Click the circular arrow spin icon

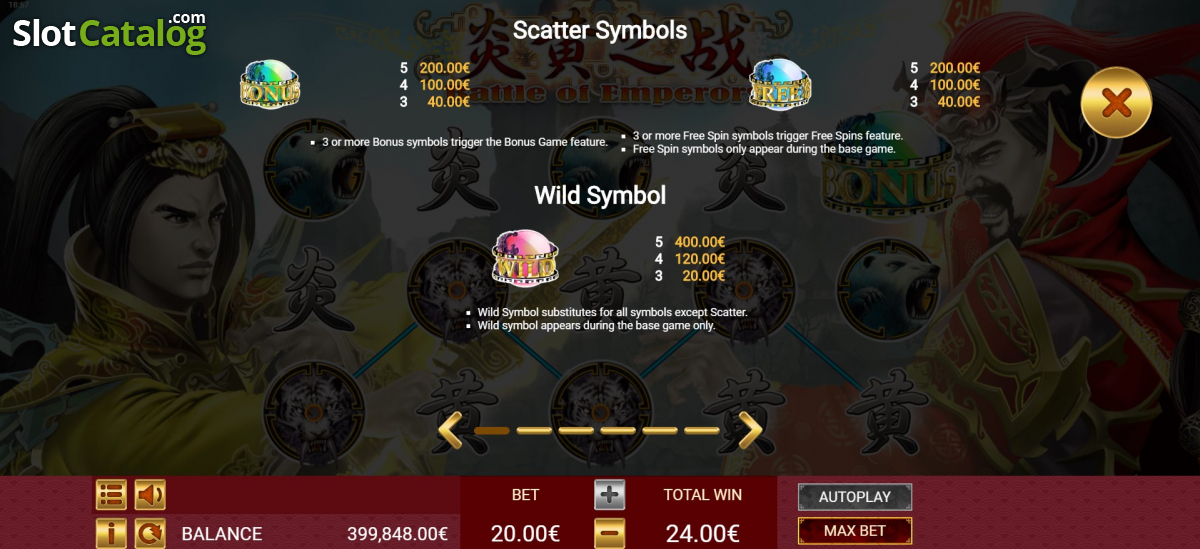coord(150,534)
